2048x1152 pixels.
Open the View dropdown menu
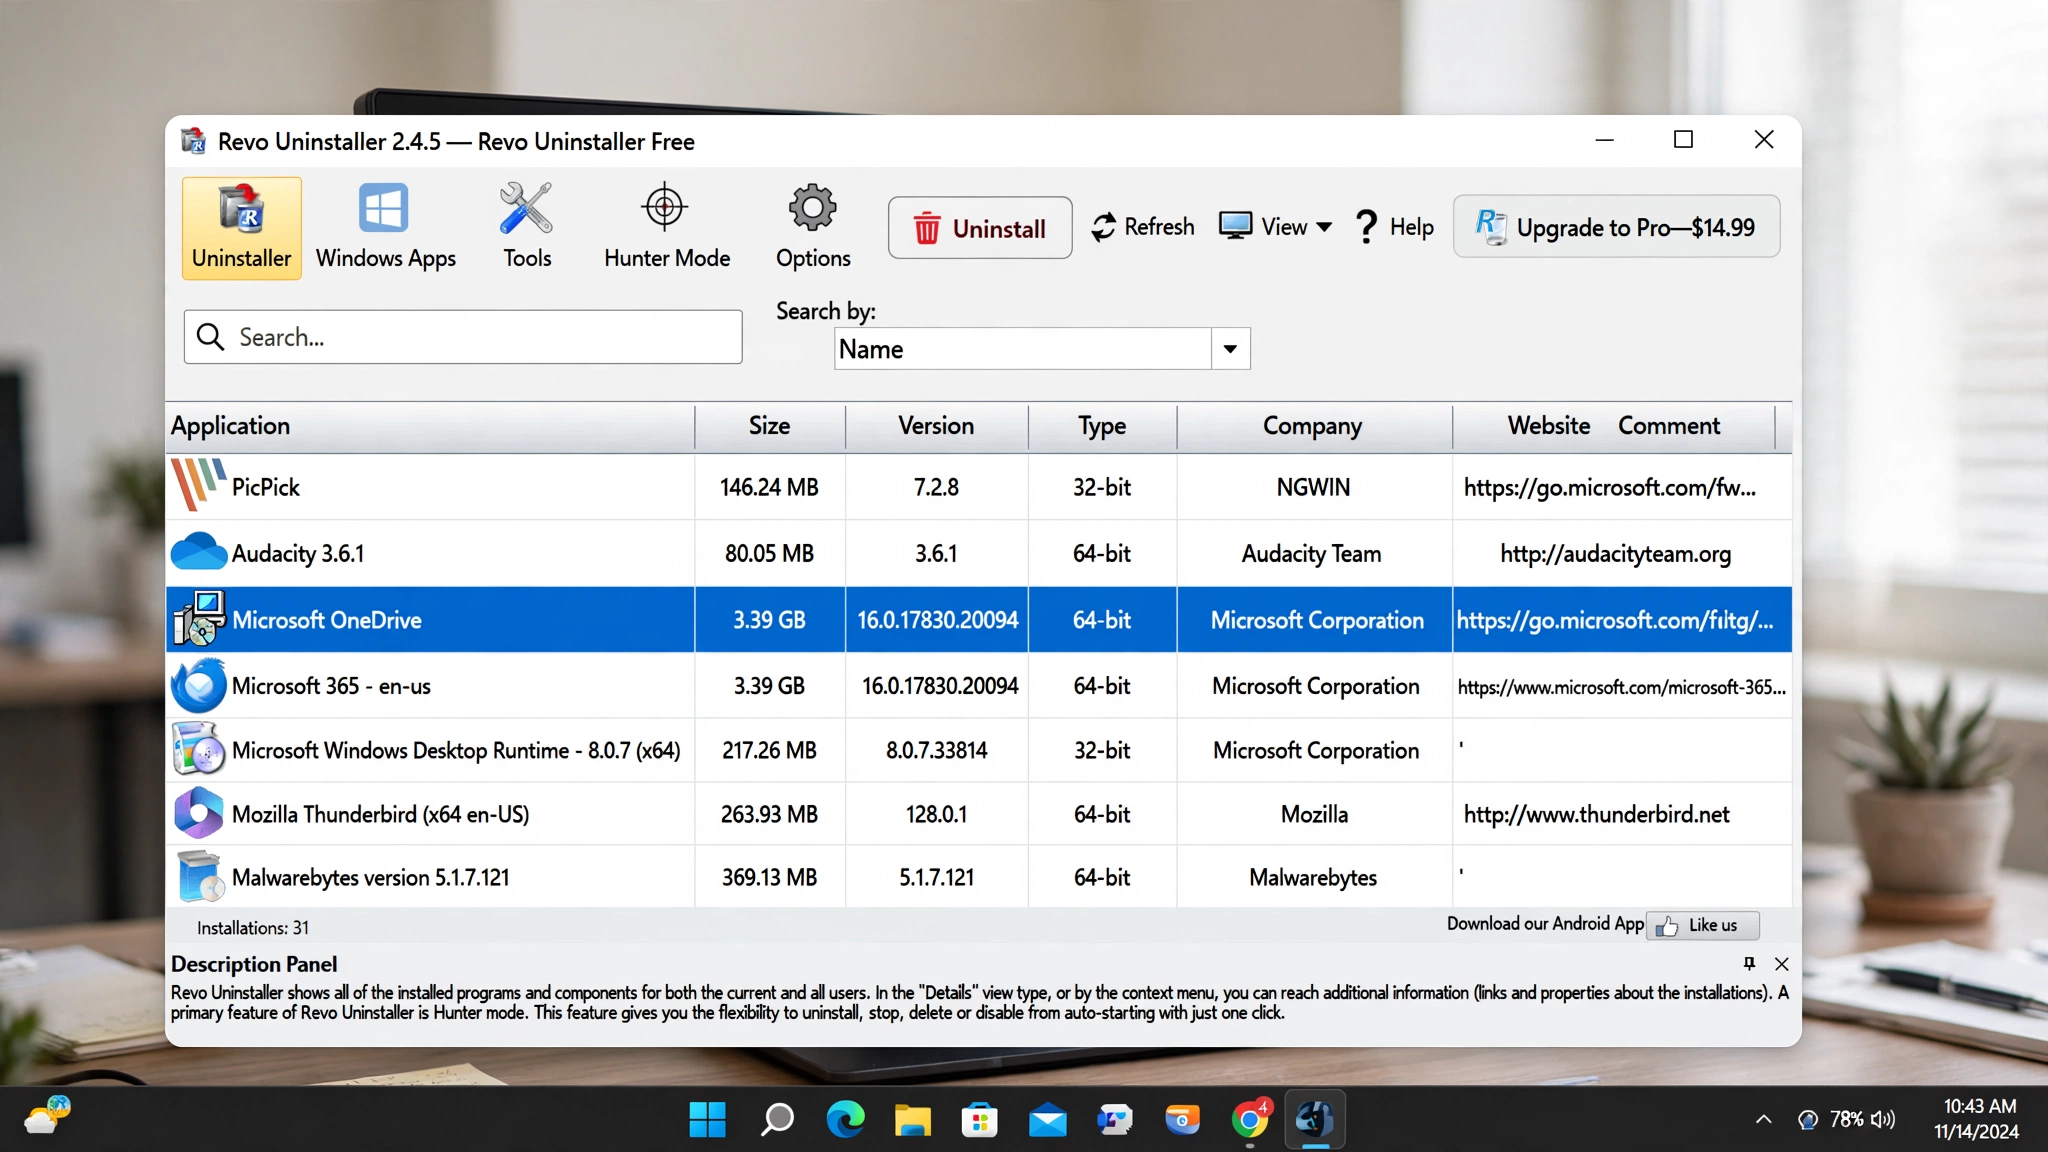(x=1276, y=227)
